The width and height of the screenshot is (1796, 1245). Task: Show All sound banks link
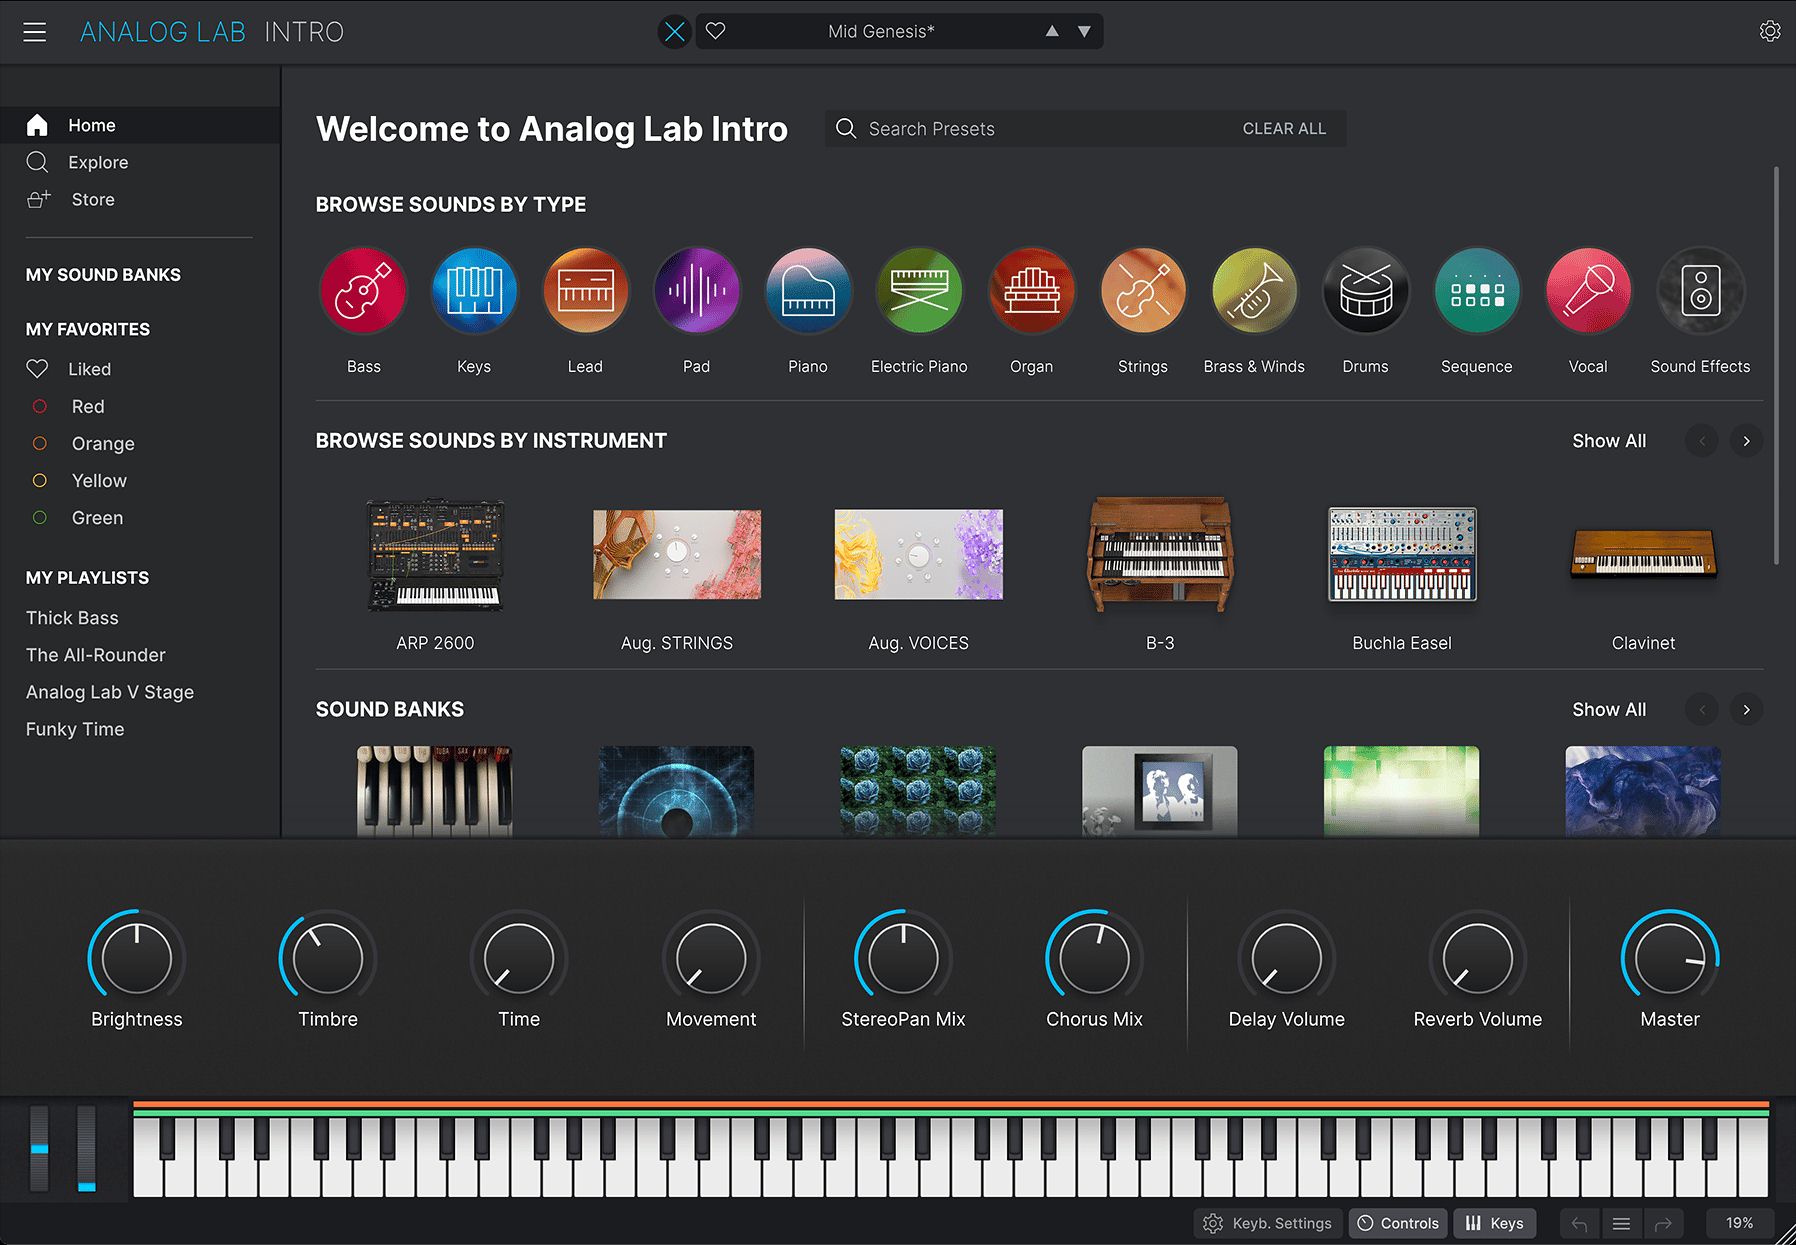(x=1609, y=709)
